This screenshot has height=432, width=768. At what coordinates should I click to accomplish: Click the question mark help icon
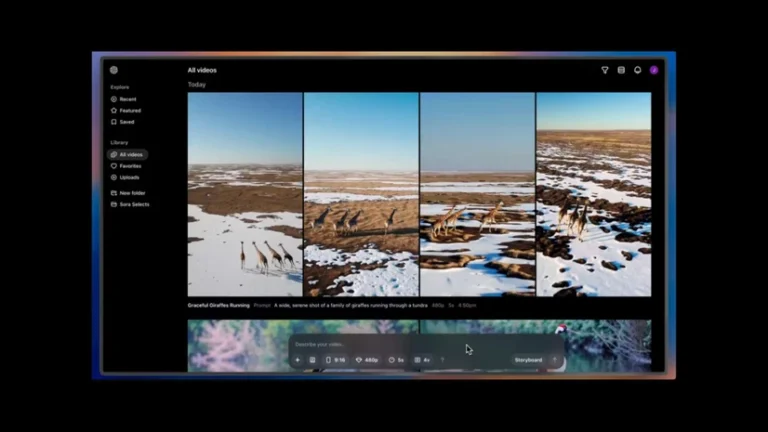click(442, 360)
